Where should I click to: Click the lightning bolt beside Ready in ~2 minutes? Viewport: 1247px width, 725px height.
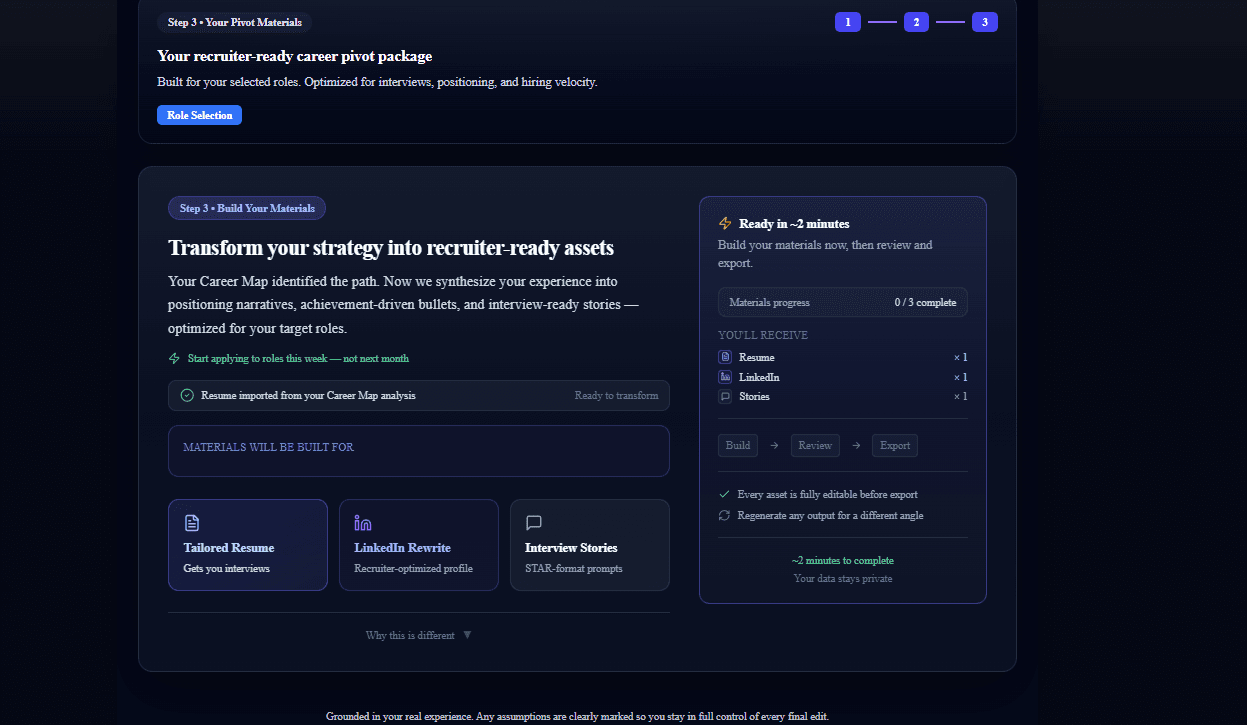(x=727, y=222)
